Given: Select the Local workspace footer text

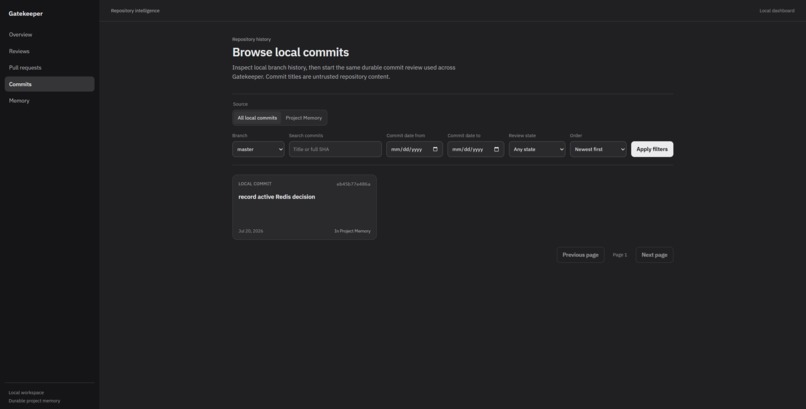Looking at the screenshot, I should [26, 393].
